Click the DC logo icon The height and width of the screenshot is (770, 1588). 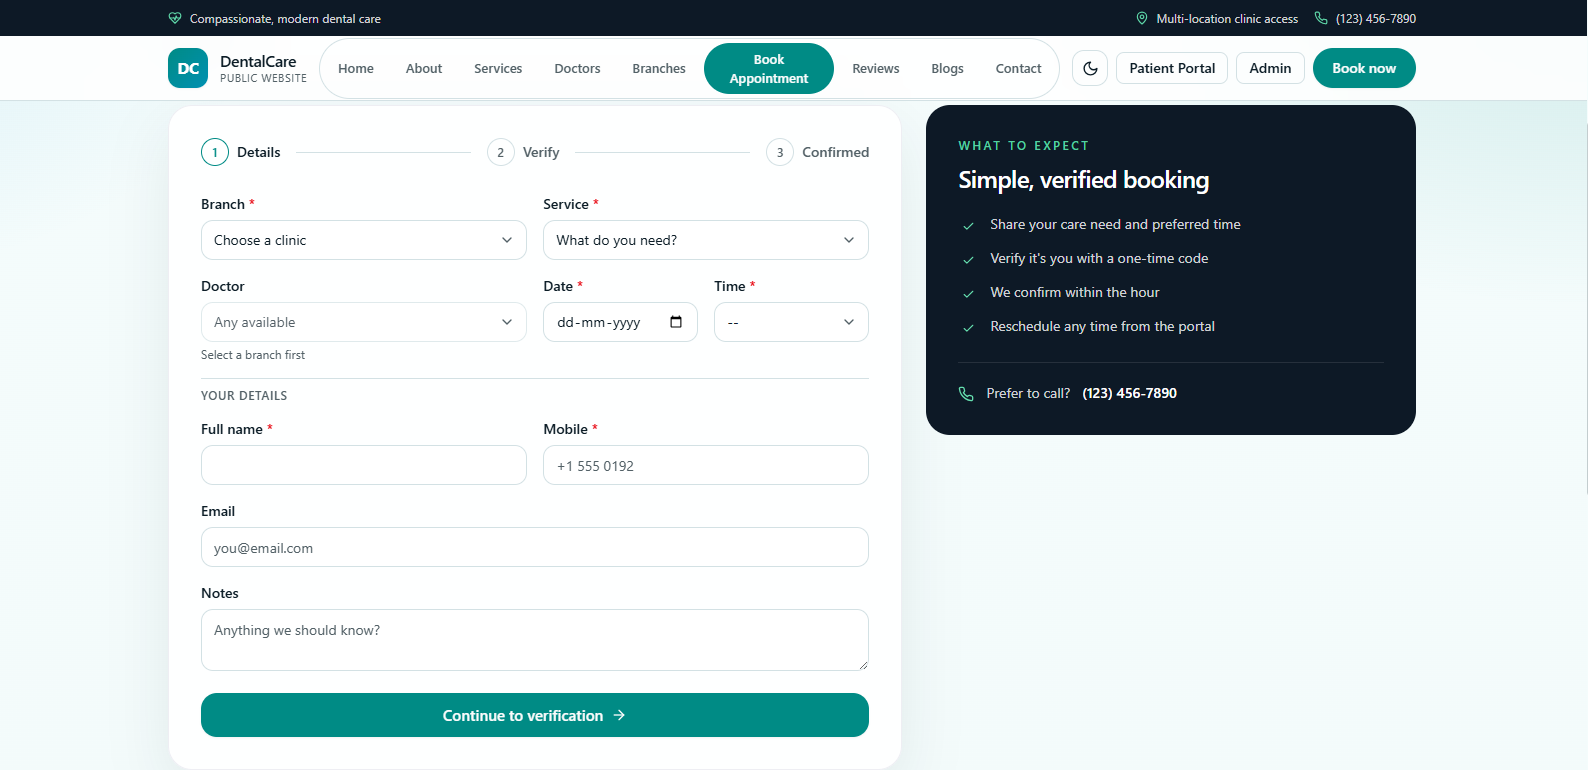click(188, 68)
